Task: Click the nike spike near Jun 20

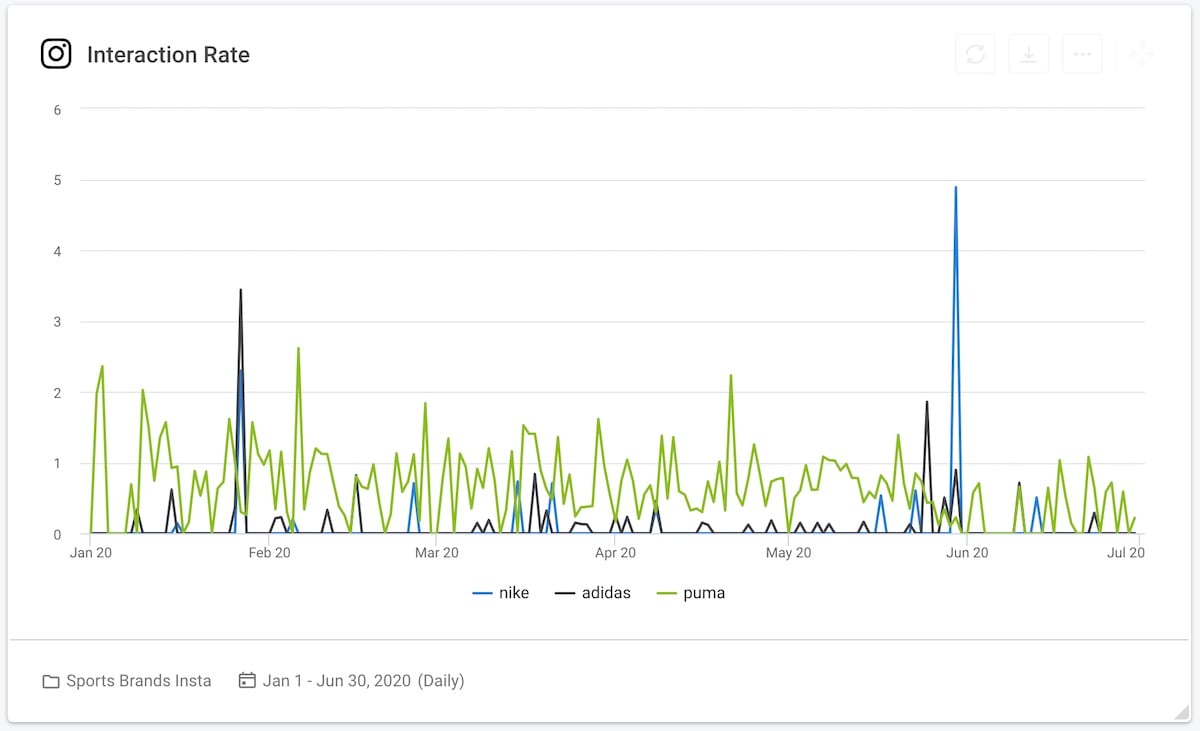Action: tap(955, 188)
